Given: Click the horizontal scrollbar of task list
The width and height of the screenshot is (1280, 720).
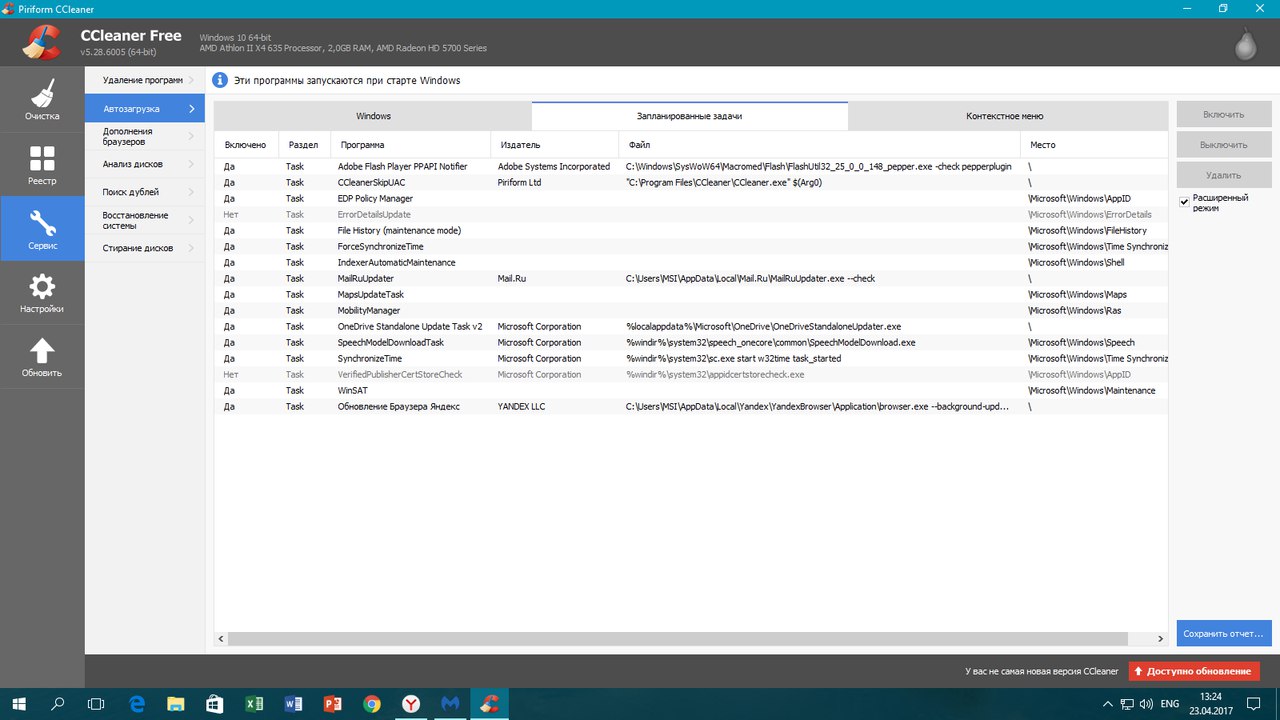Looking at the screenshot, I should tap(678, 638).
